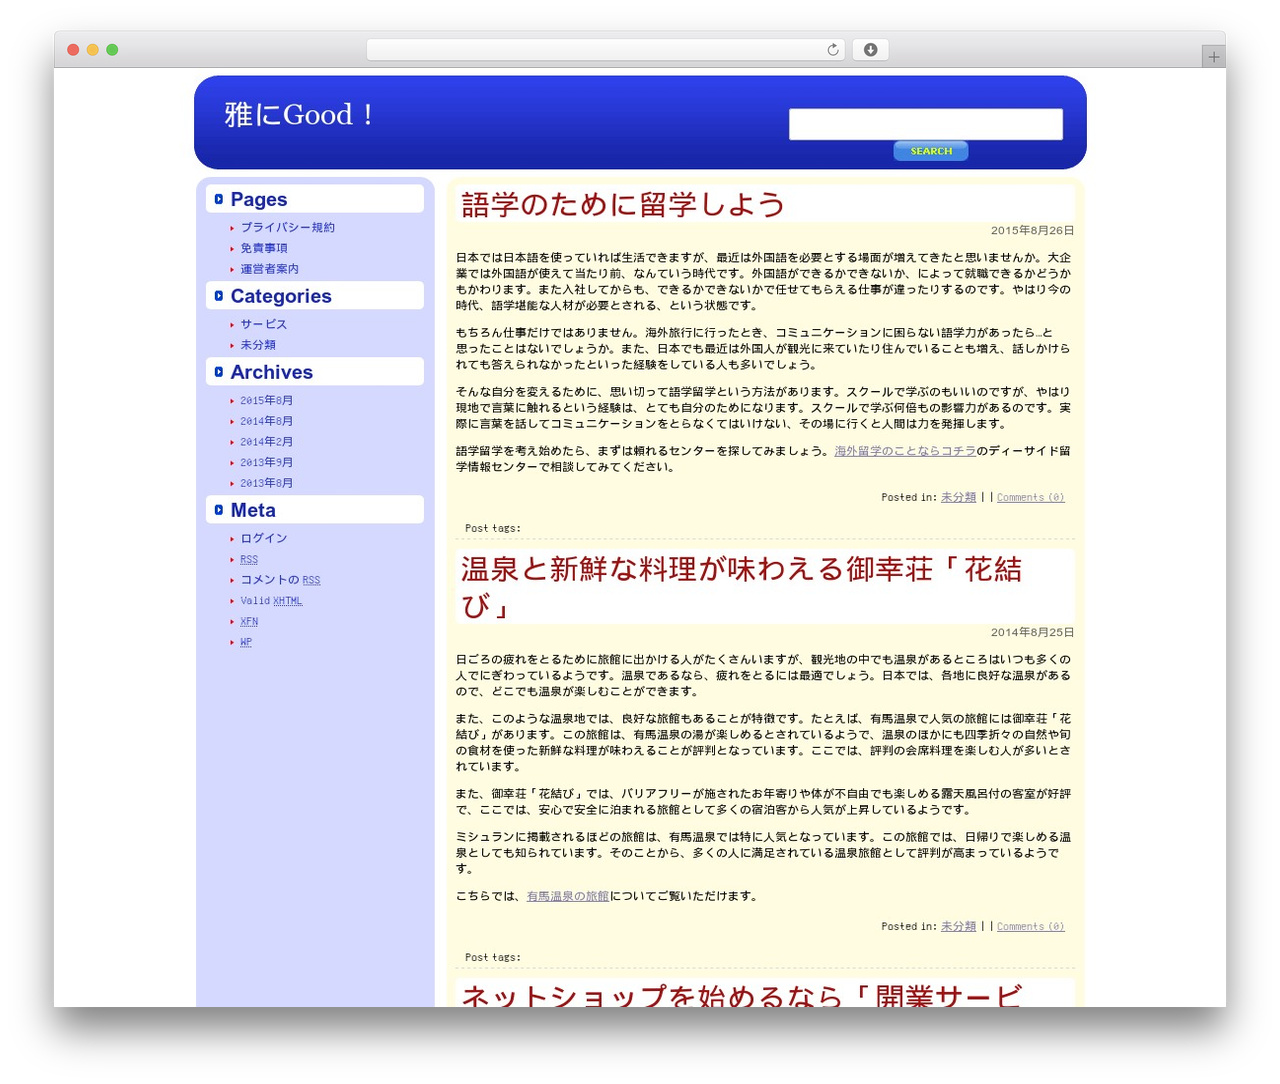Follow the ログイン link under Meta
Screen dimensions: 1280x1084
[263, 539]
